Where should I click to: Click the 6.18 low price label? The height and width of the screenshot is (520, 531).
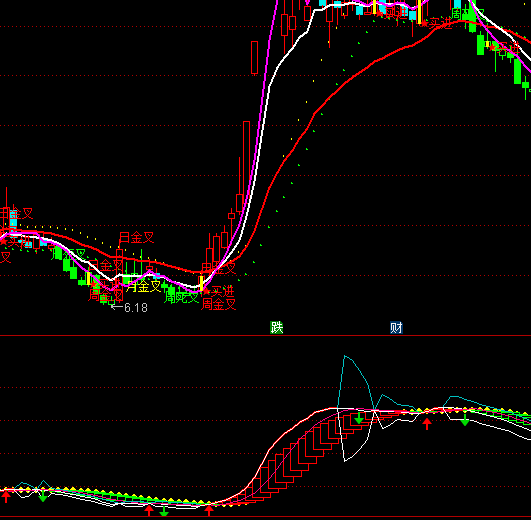pyautogui.click(x=136, y=307)
